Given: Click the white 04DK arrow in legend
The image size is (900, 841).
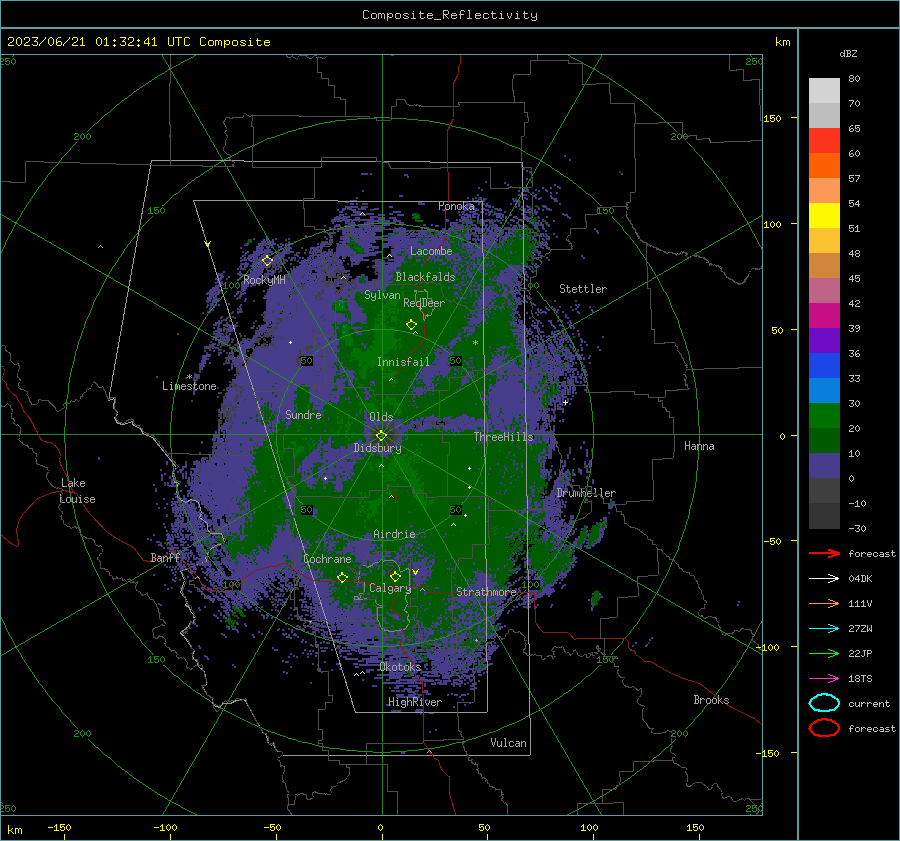Looking at the screenshot, I should 824,578.
